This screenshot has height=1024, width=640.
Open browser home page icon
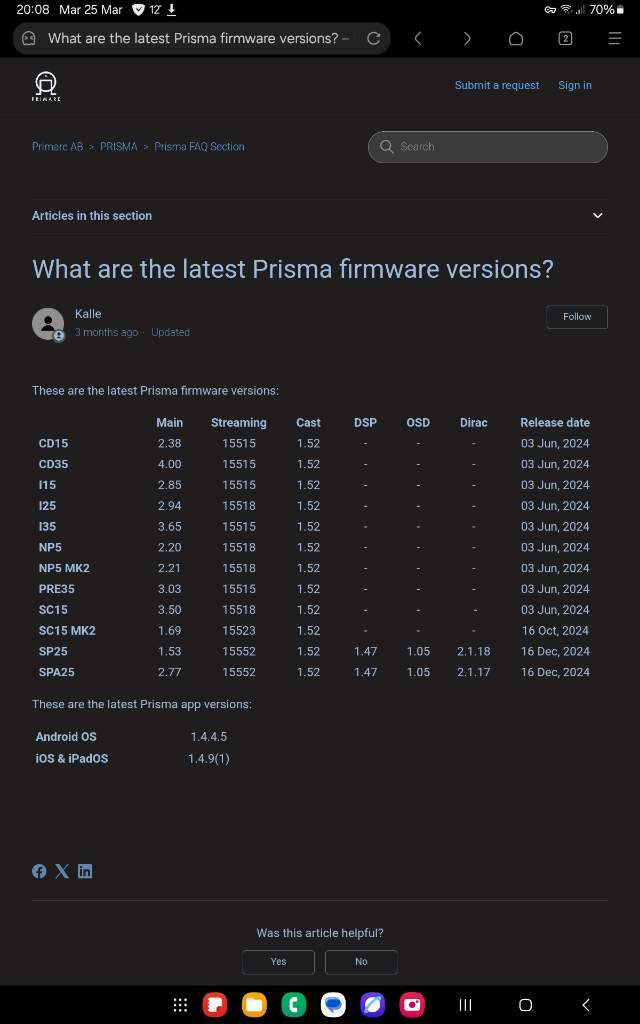pos(516,39)
